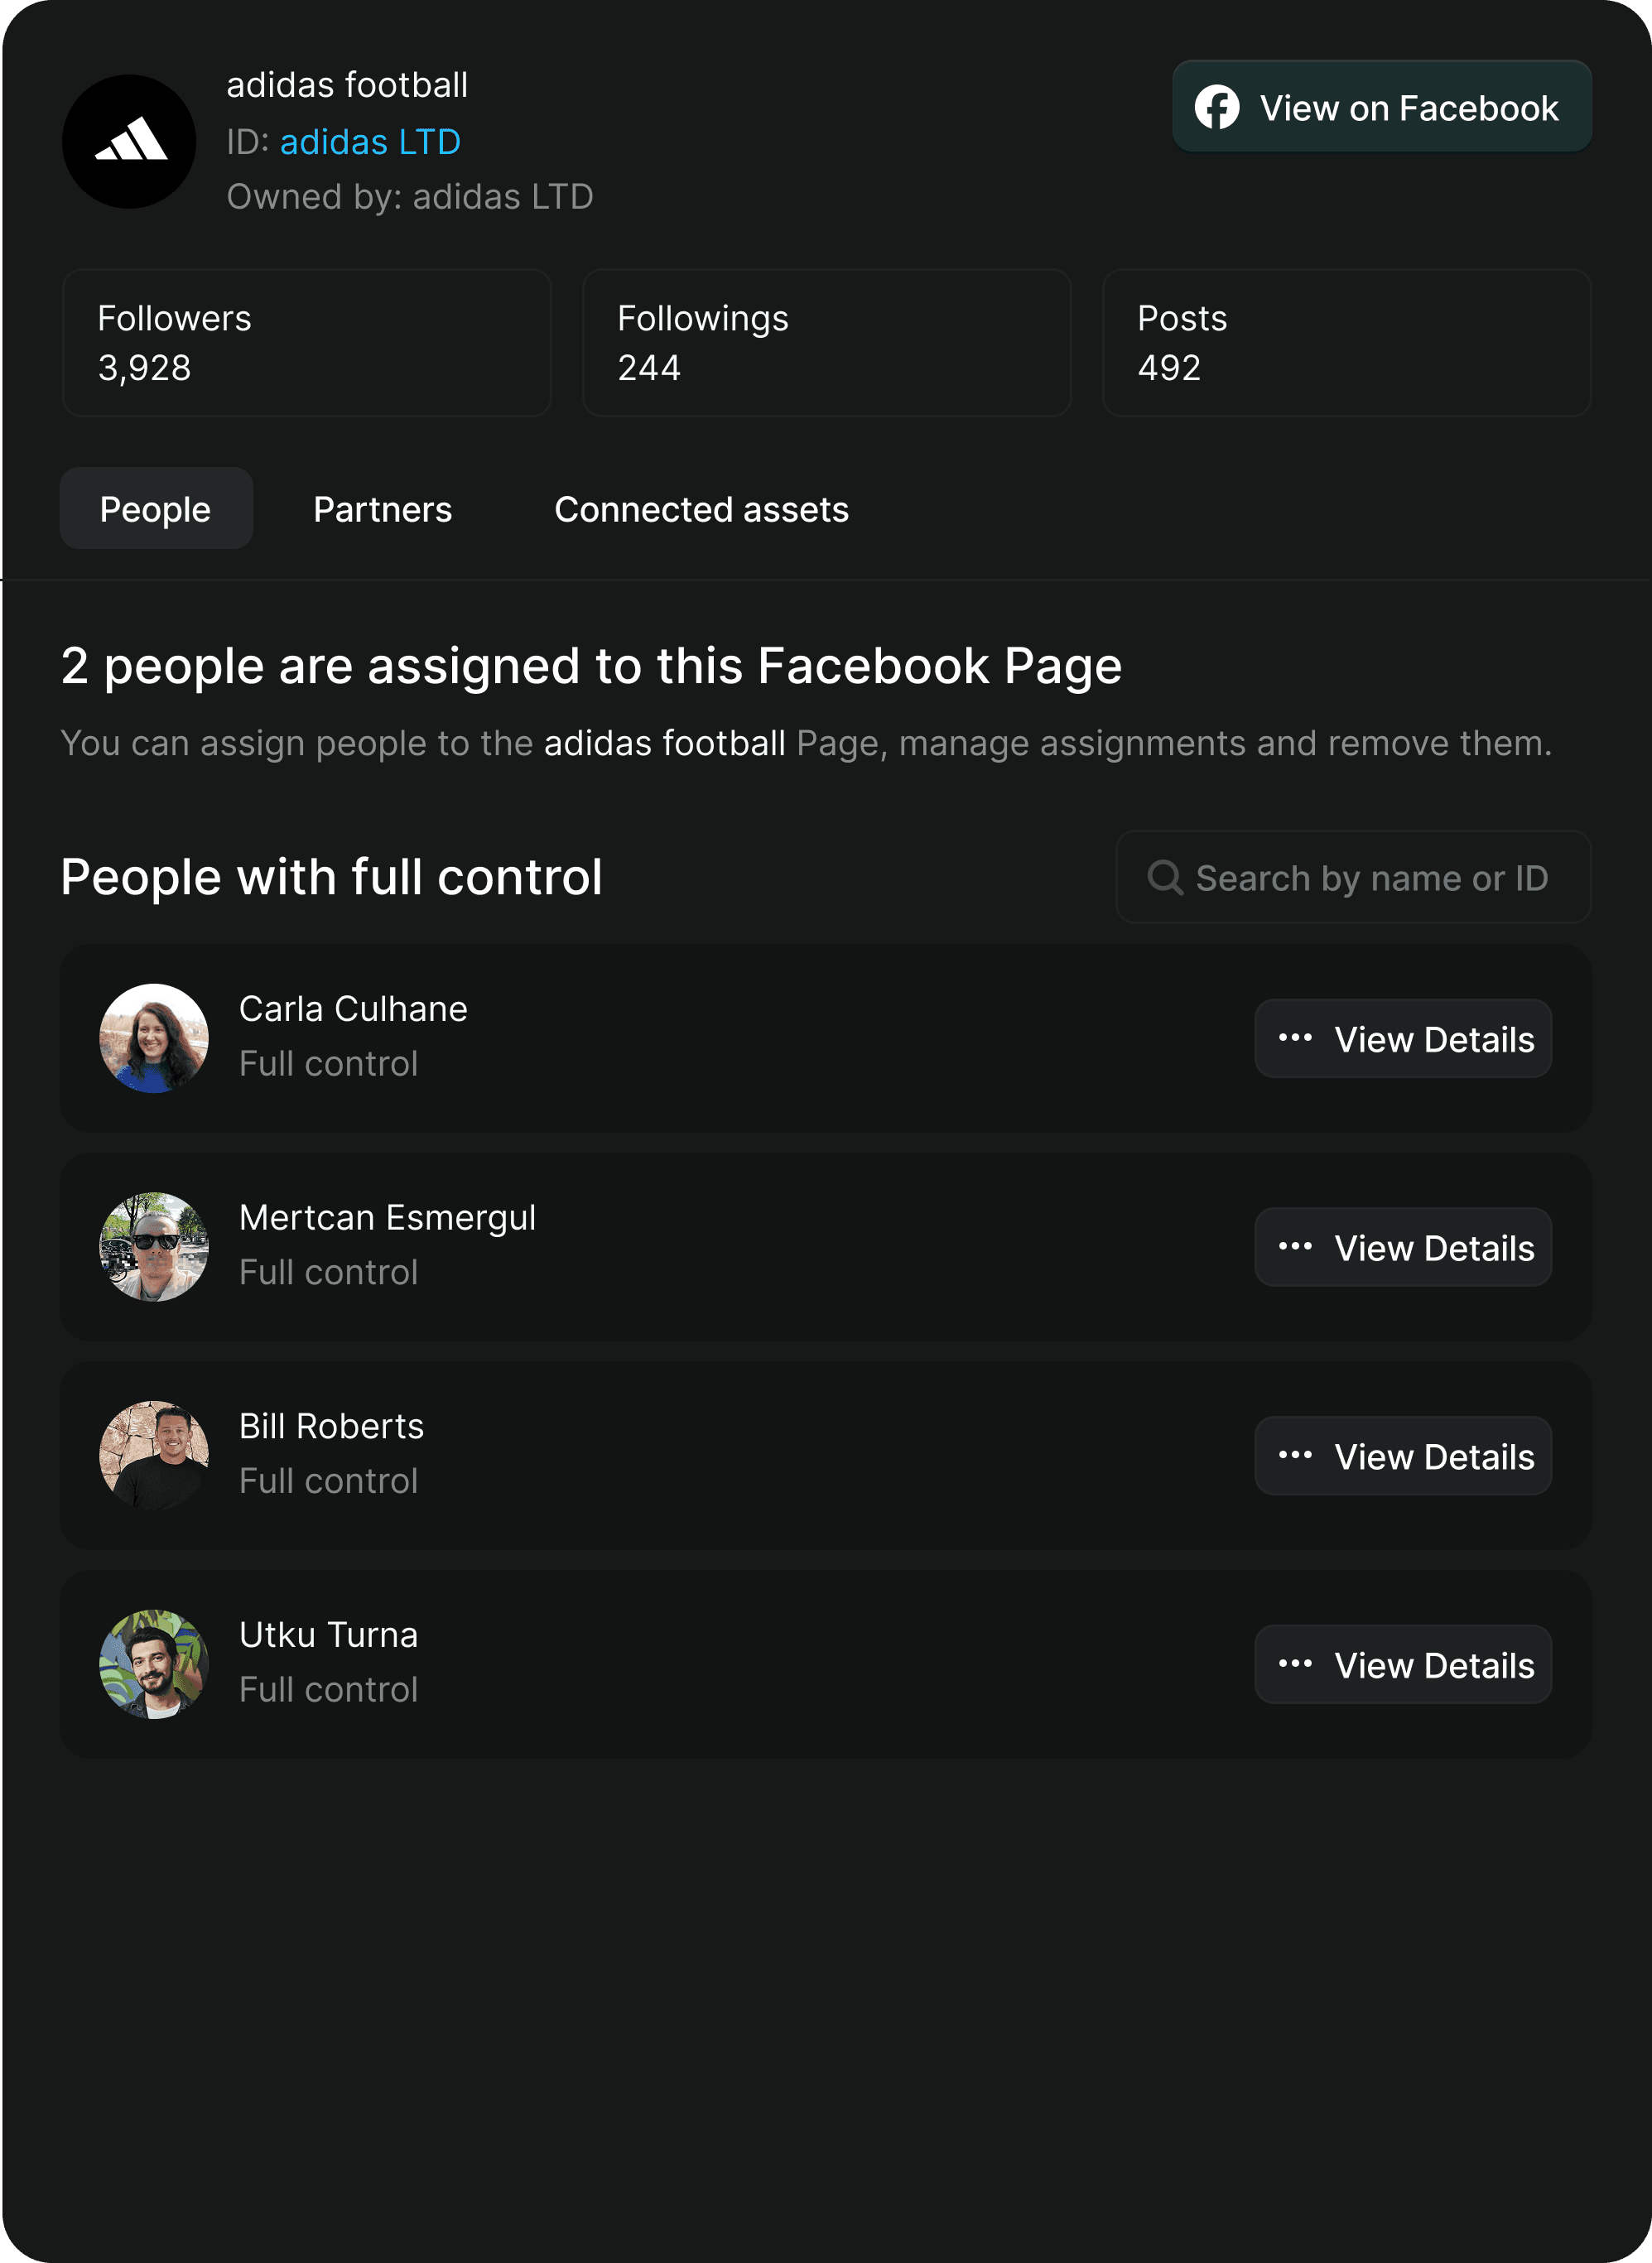
Task: Click the adidas logo avatar
Action: point(129,141)
